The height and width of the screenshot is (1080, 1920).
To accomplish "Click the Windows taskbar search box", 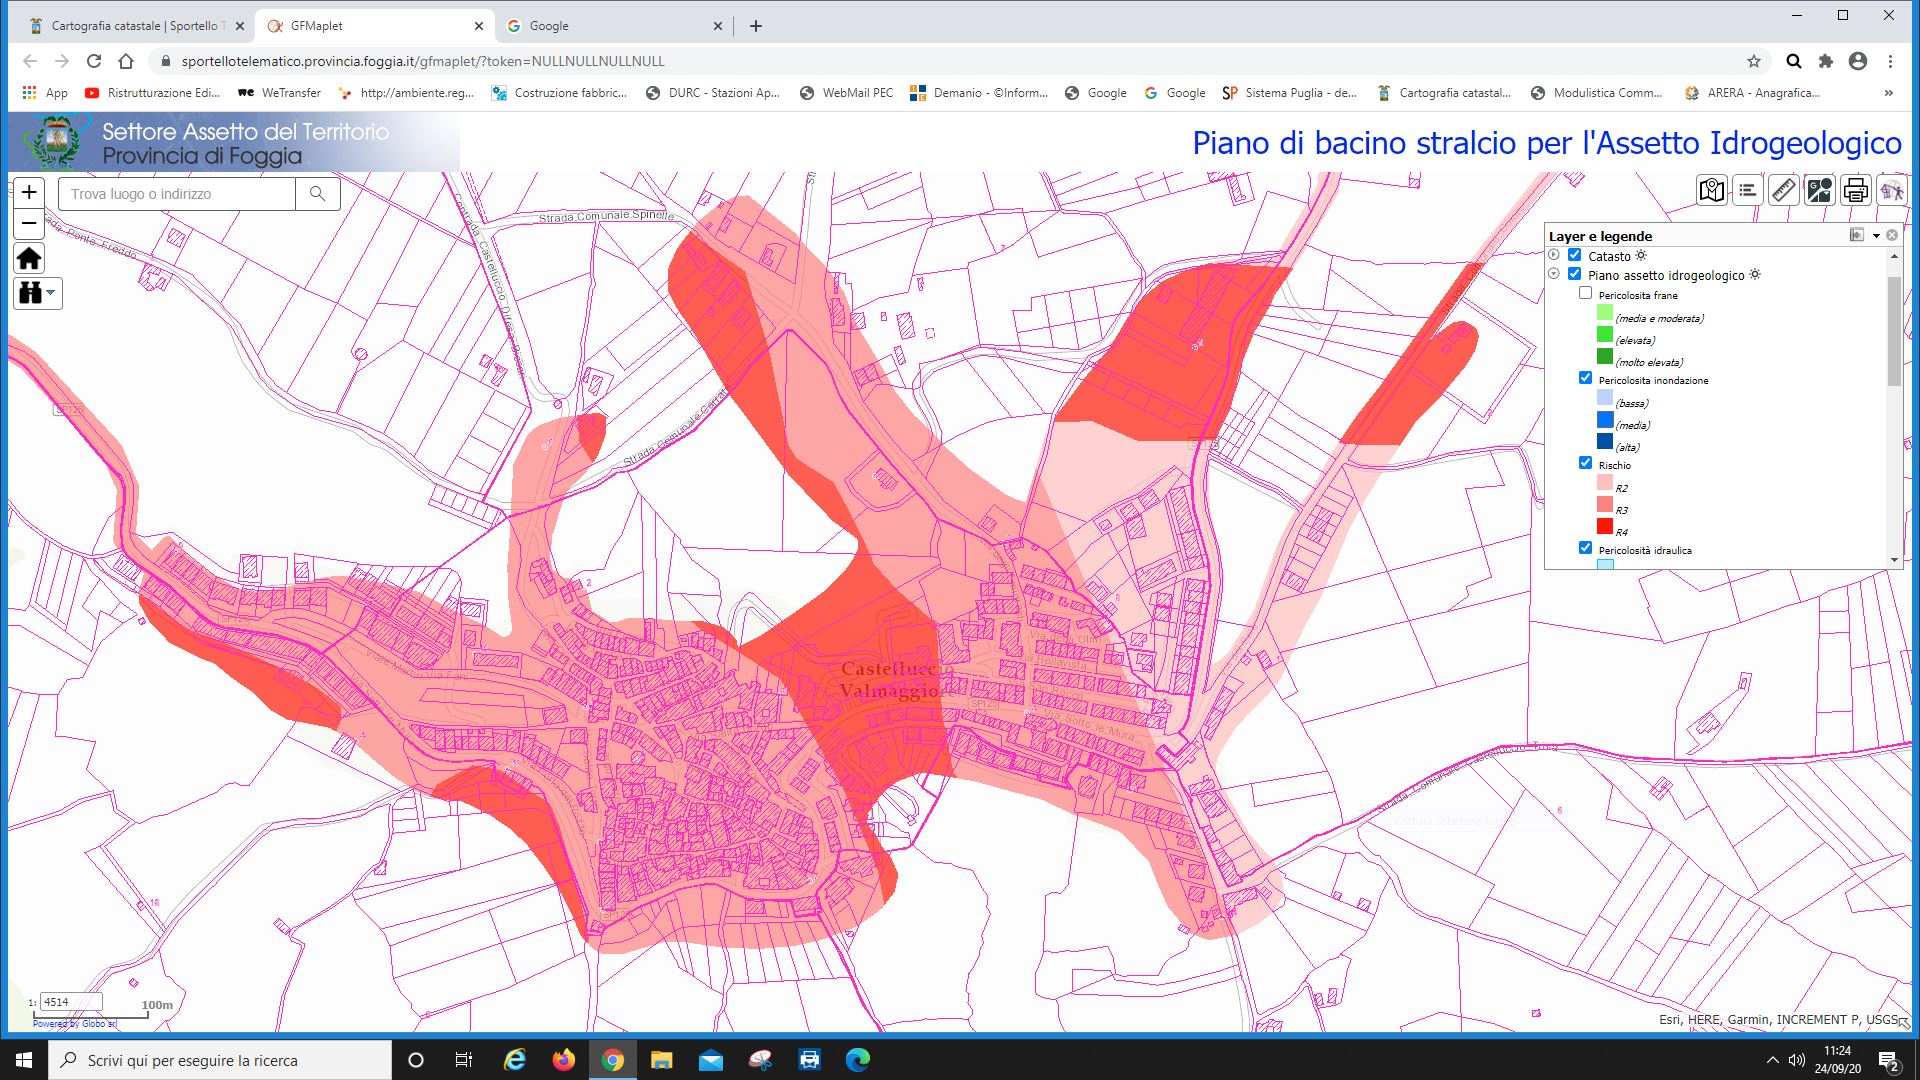I will [x=220, y=1060].
